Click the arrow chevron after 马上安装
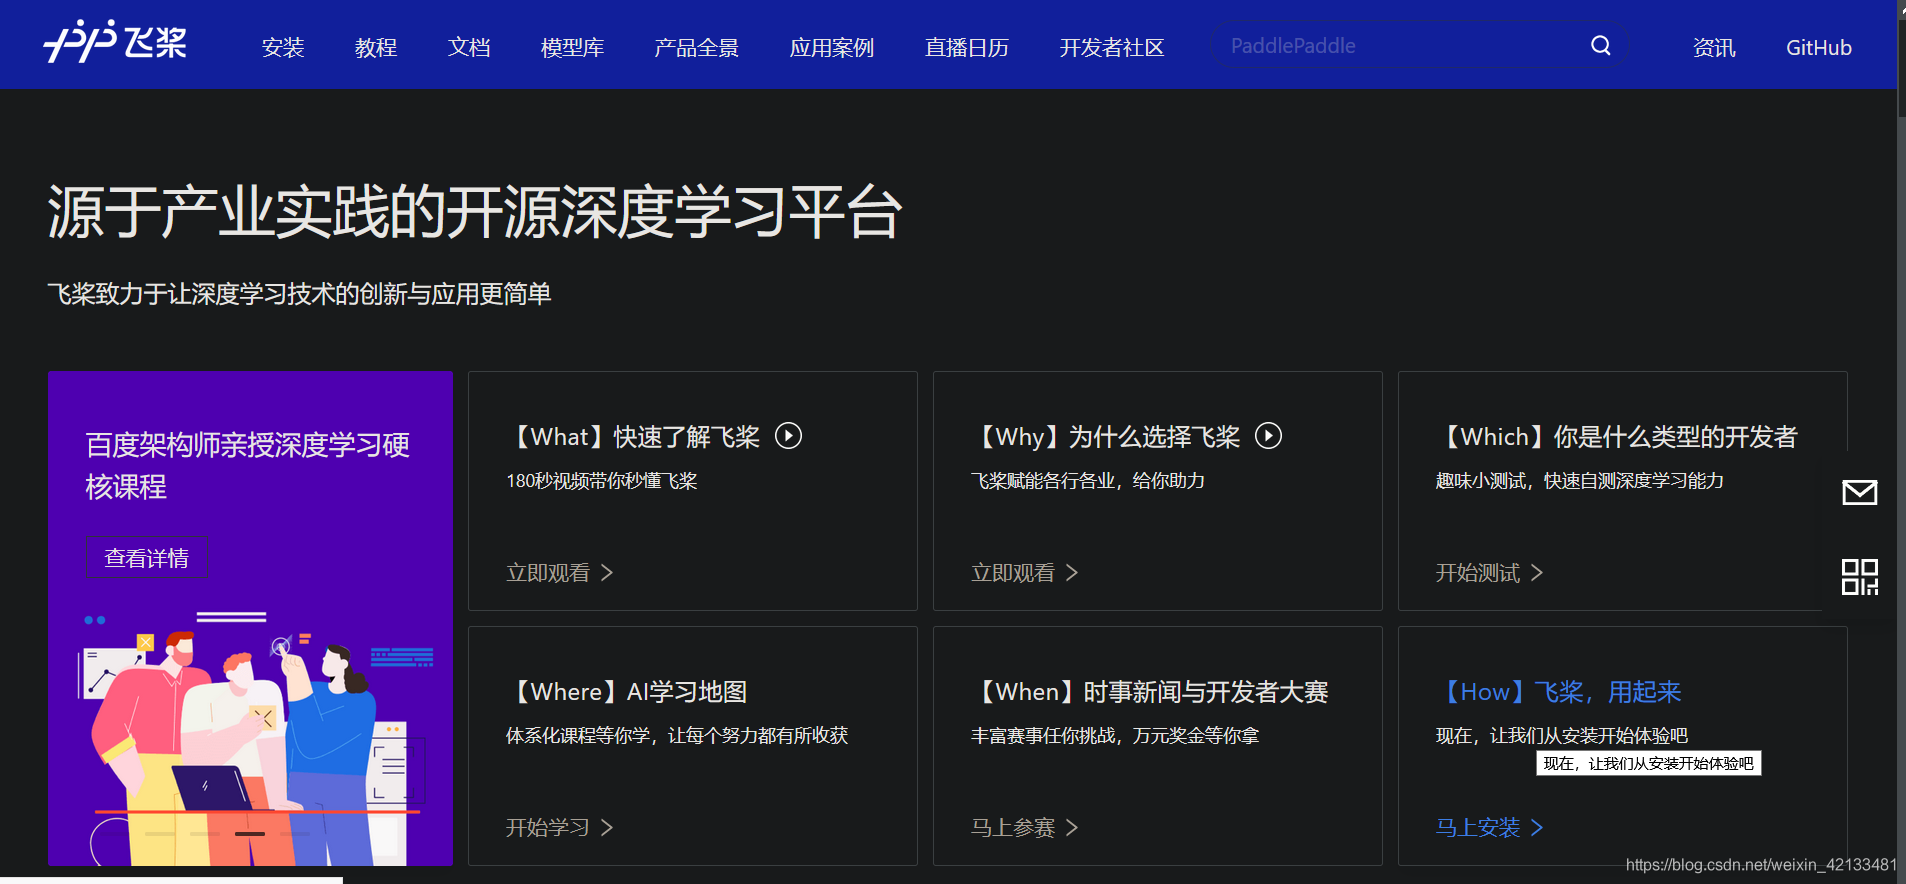This screenshot has height=884, width=1906. pyautogui.click(x=1537, y=828)
